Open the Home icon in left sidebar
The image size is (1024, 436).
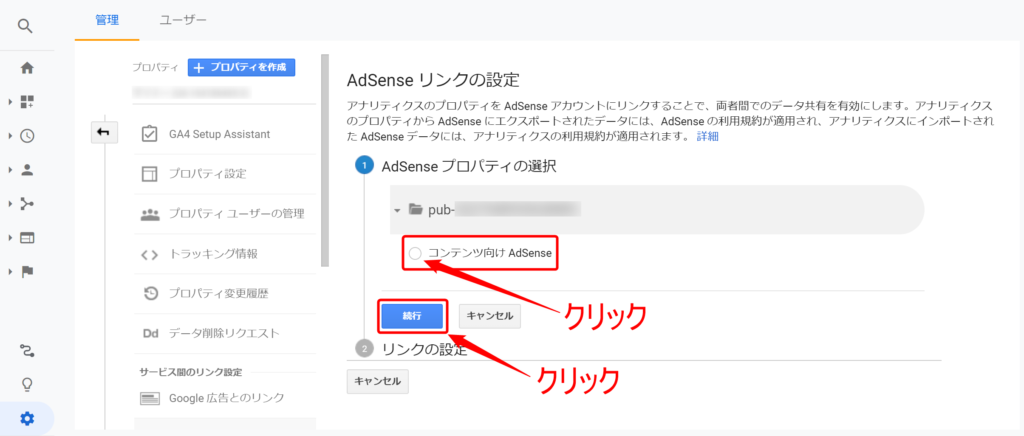tap(27, 68)
